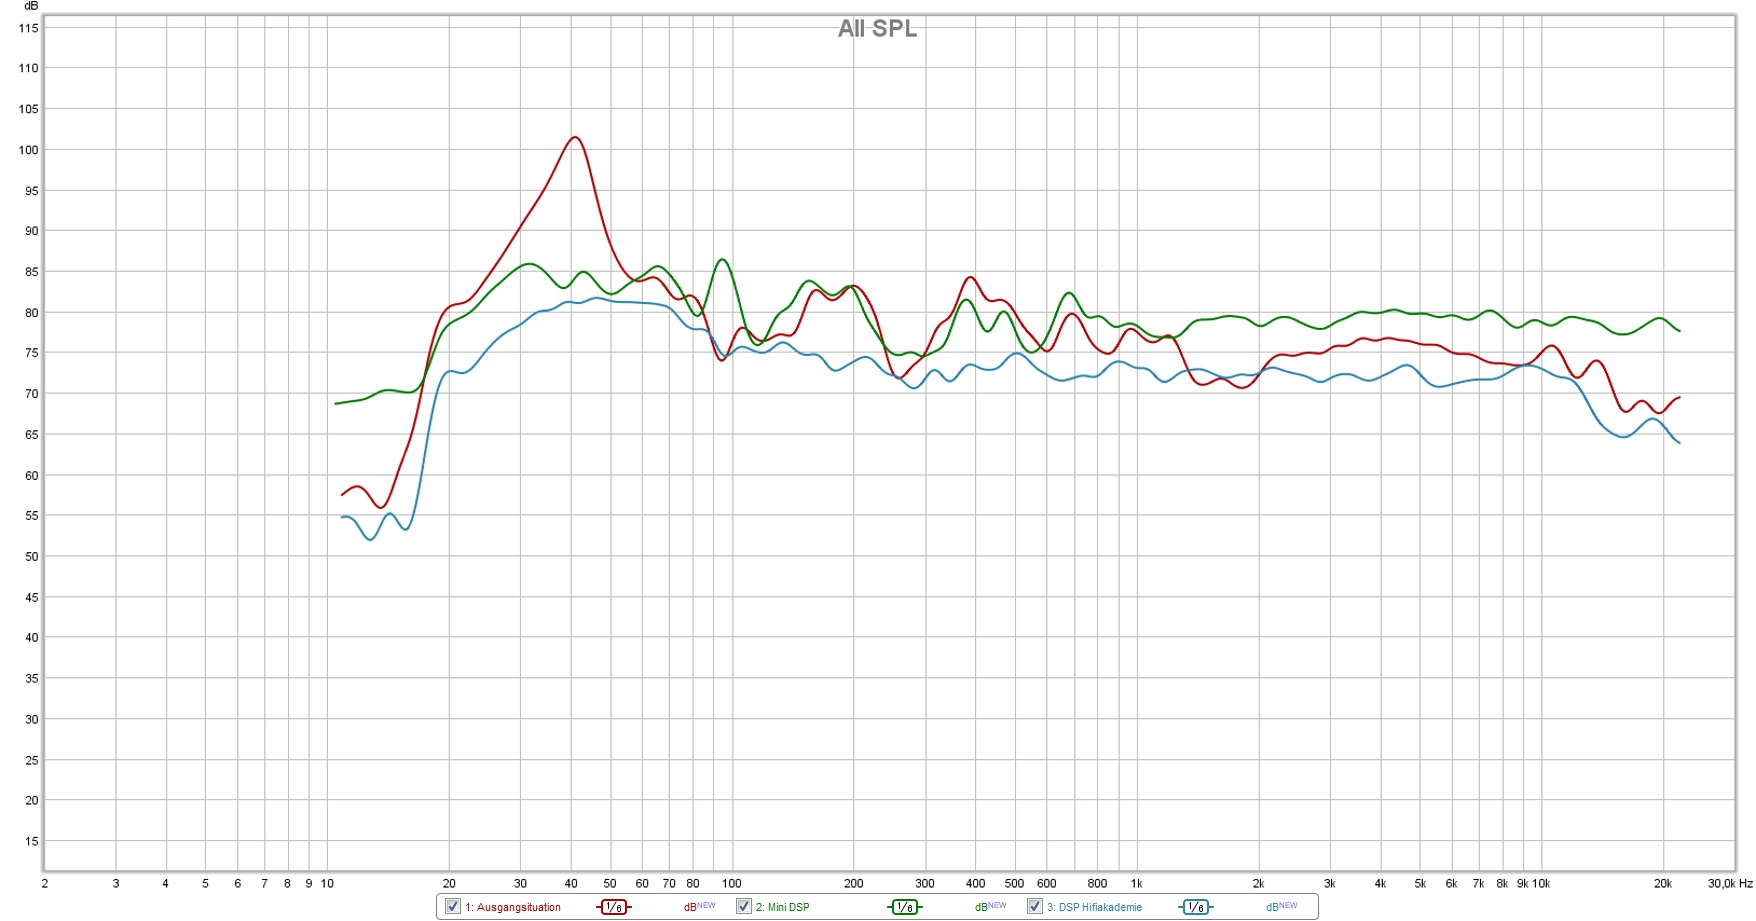The width and height of the screenshot is (1756, 921).
Task: Click the green dB NEW indicator in legend
Action: tap(990, 907)
